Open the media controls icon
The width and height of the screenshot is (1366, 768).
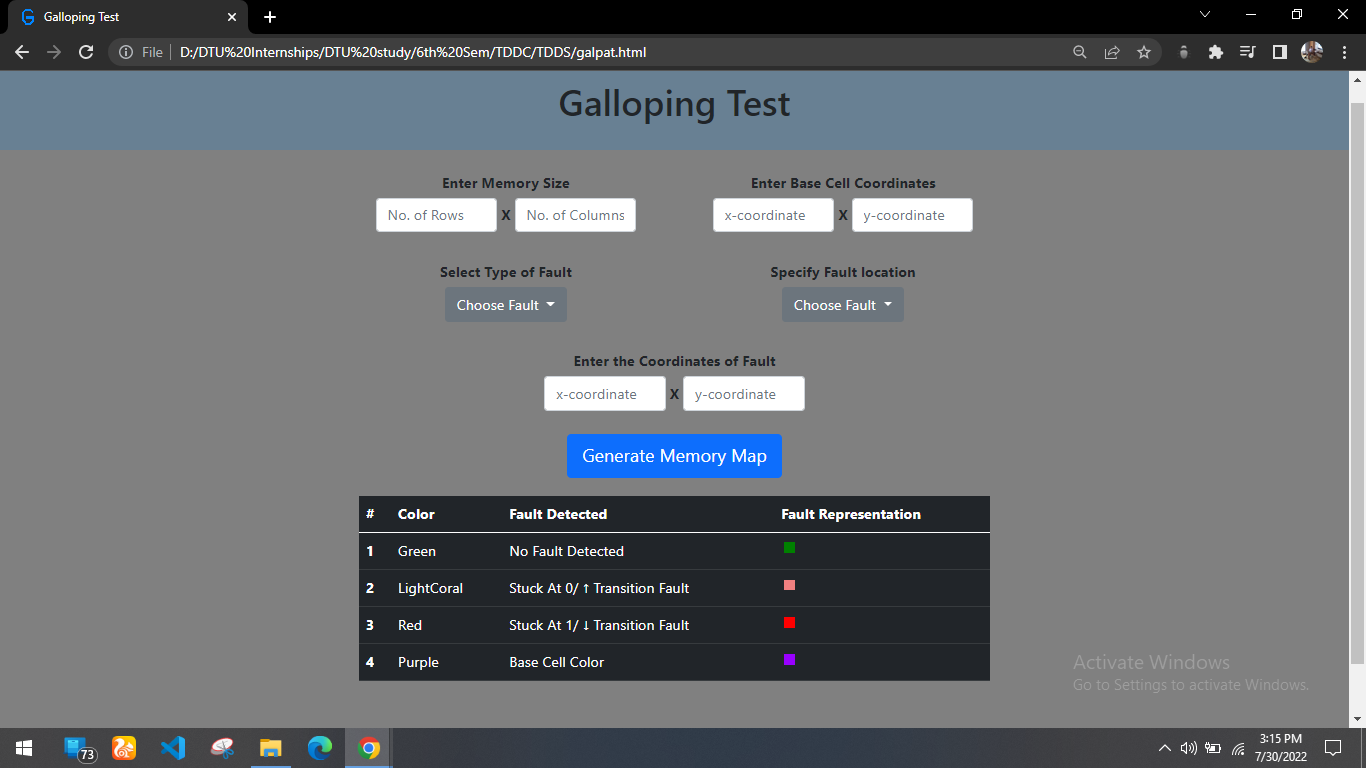pos(1247,51)
